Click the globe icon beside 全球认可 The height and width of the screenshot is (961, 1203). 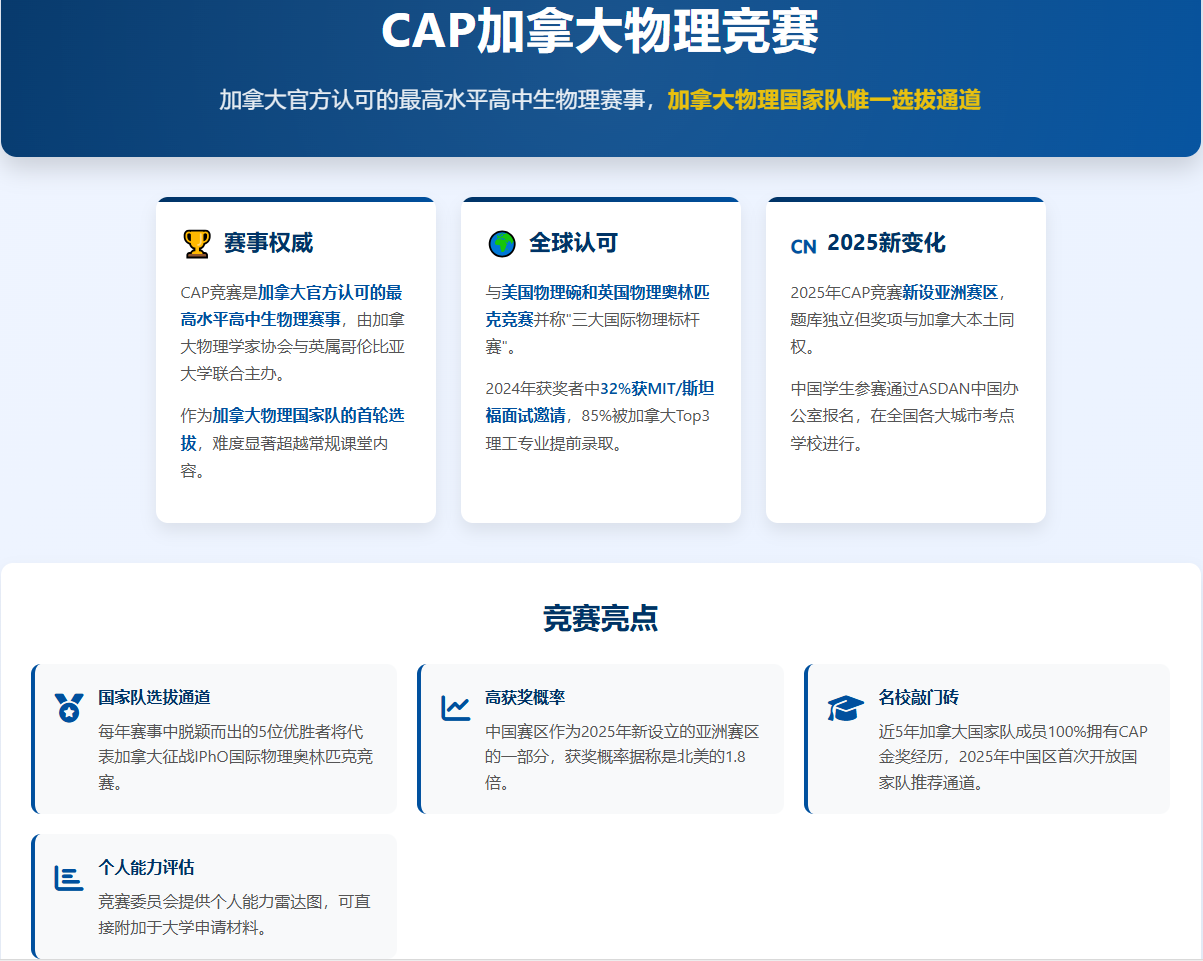pos(501,243)
